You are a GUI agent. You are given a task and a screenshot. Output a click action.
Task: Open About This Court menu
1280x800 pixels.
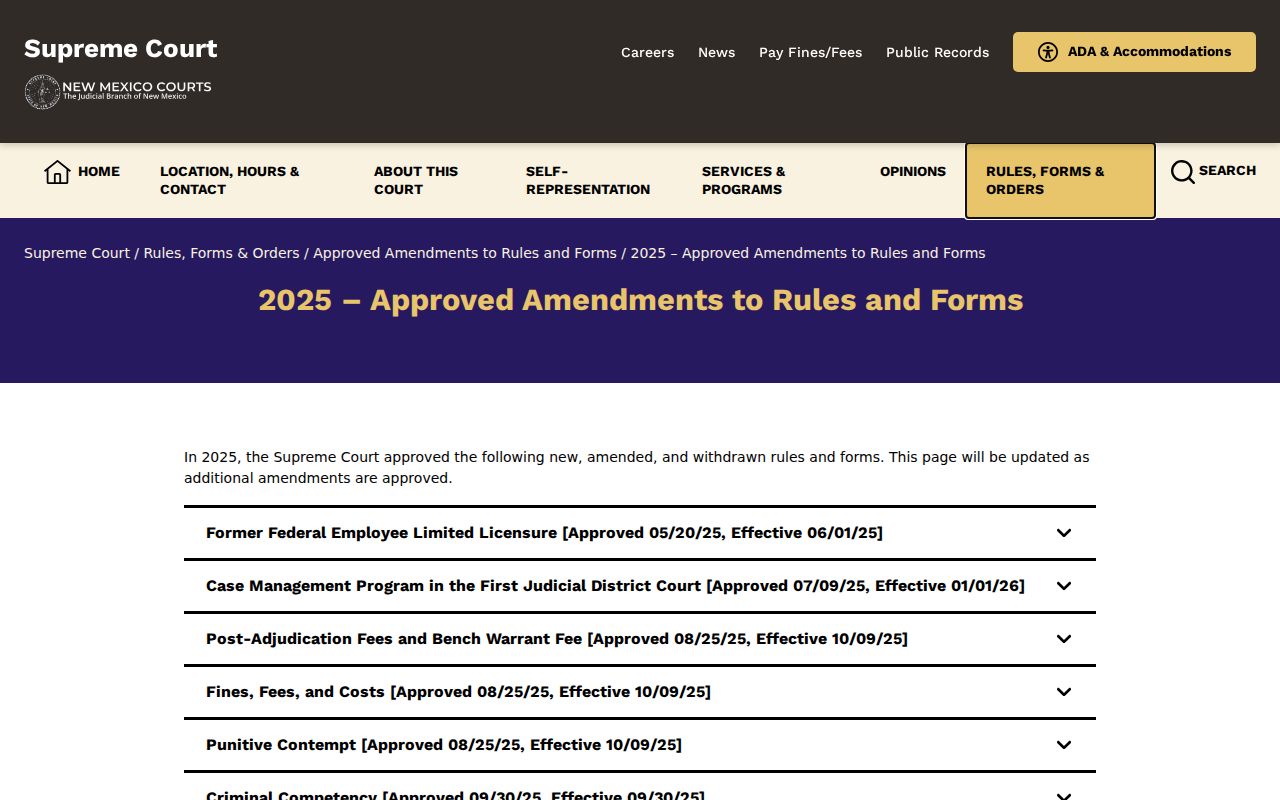coord(416,180)
